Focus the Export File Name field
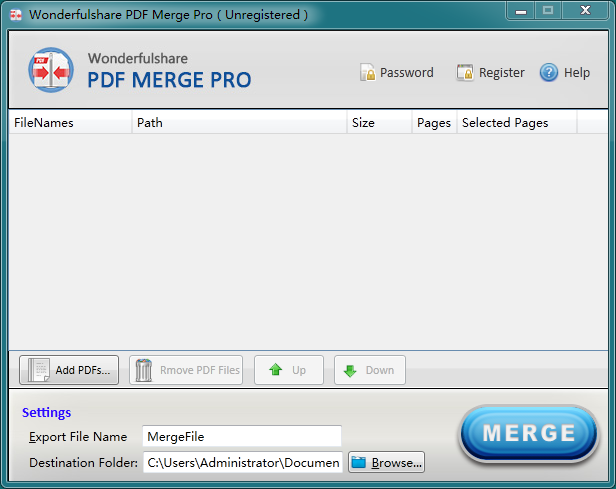This screenshot has height=489, width=616. [242, 436]
